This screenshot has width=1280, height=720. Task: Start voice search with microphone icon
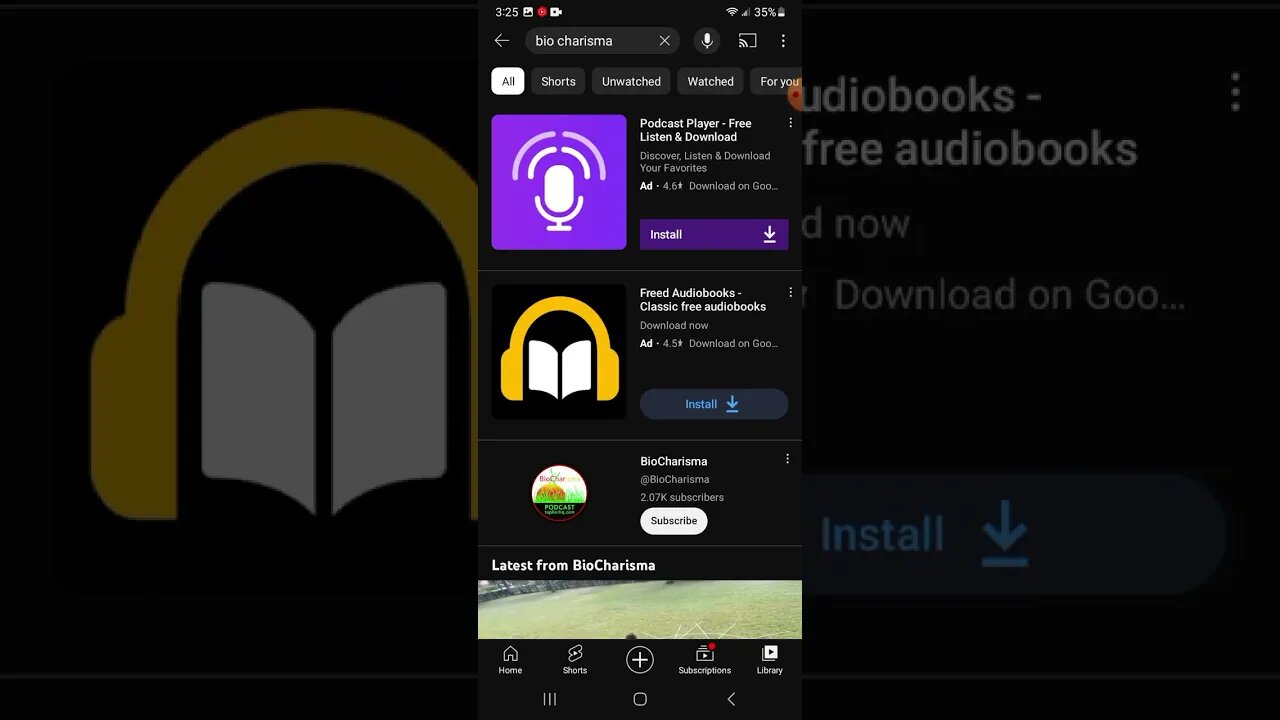point(707,41)
